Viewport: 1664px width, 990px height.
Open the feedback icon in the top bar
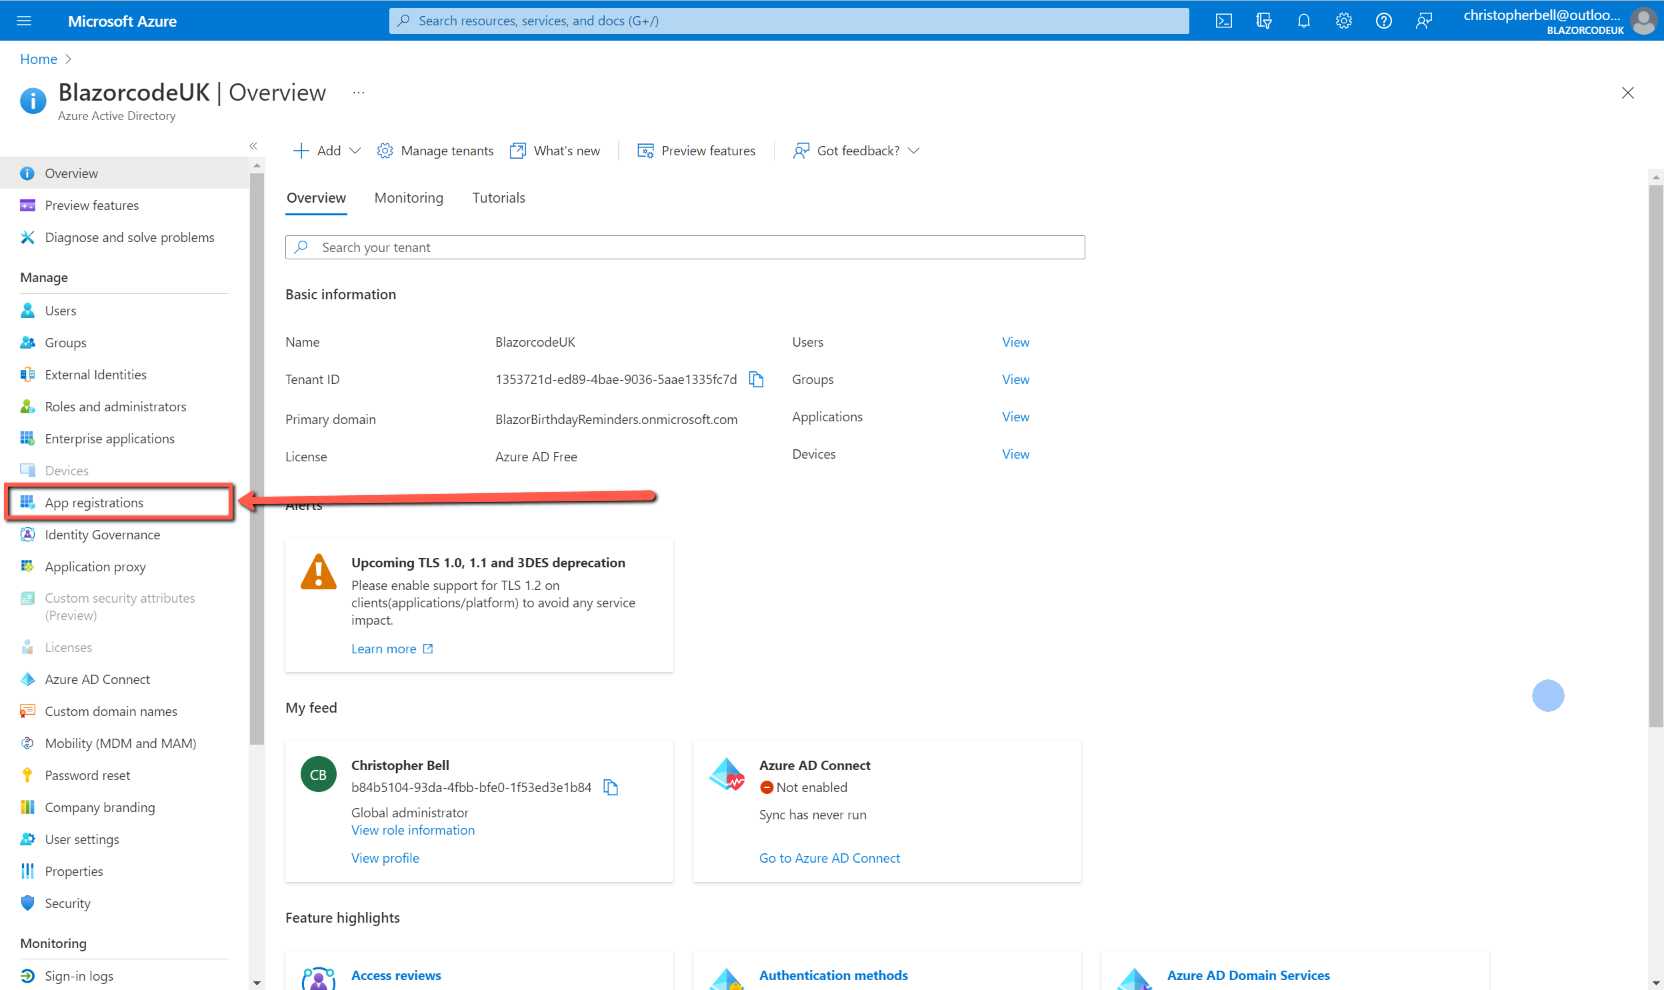tap(1424, 20)
